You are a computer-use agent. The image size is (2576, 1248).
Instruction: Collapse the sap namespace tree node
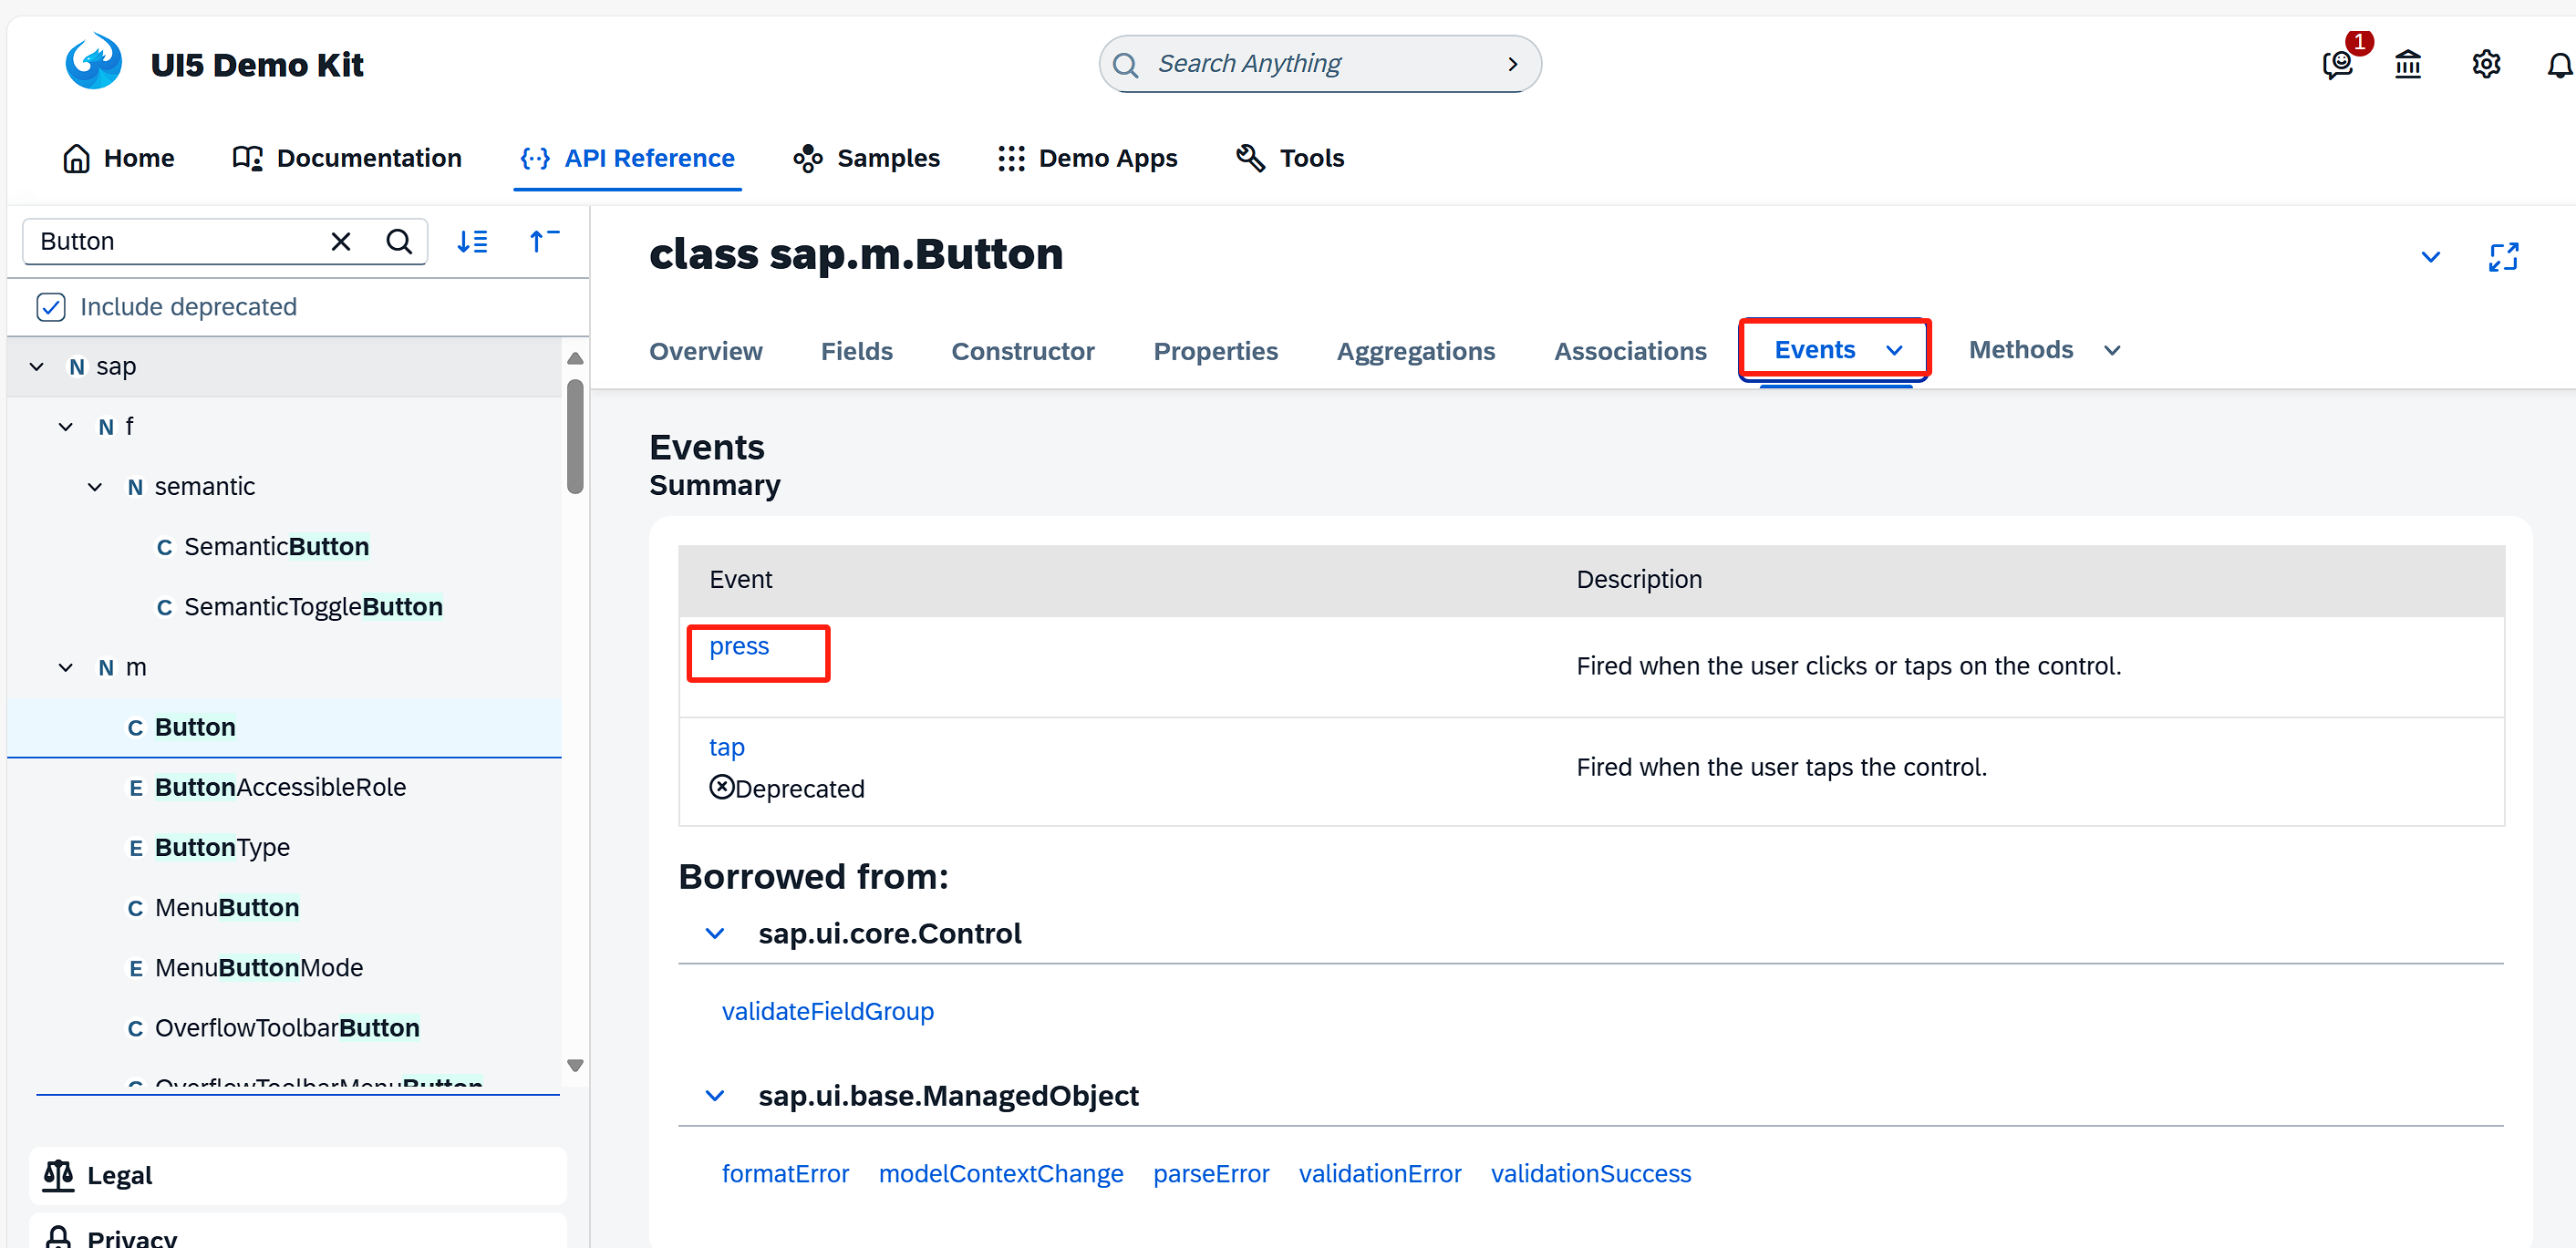(x=37, y=367)
